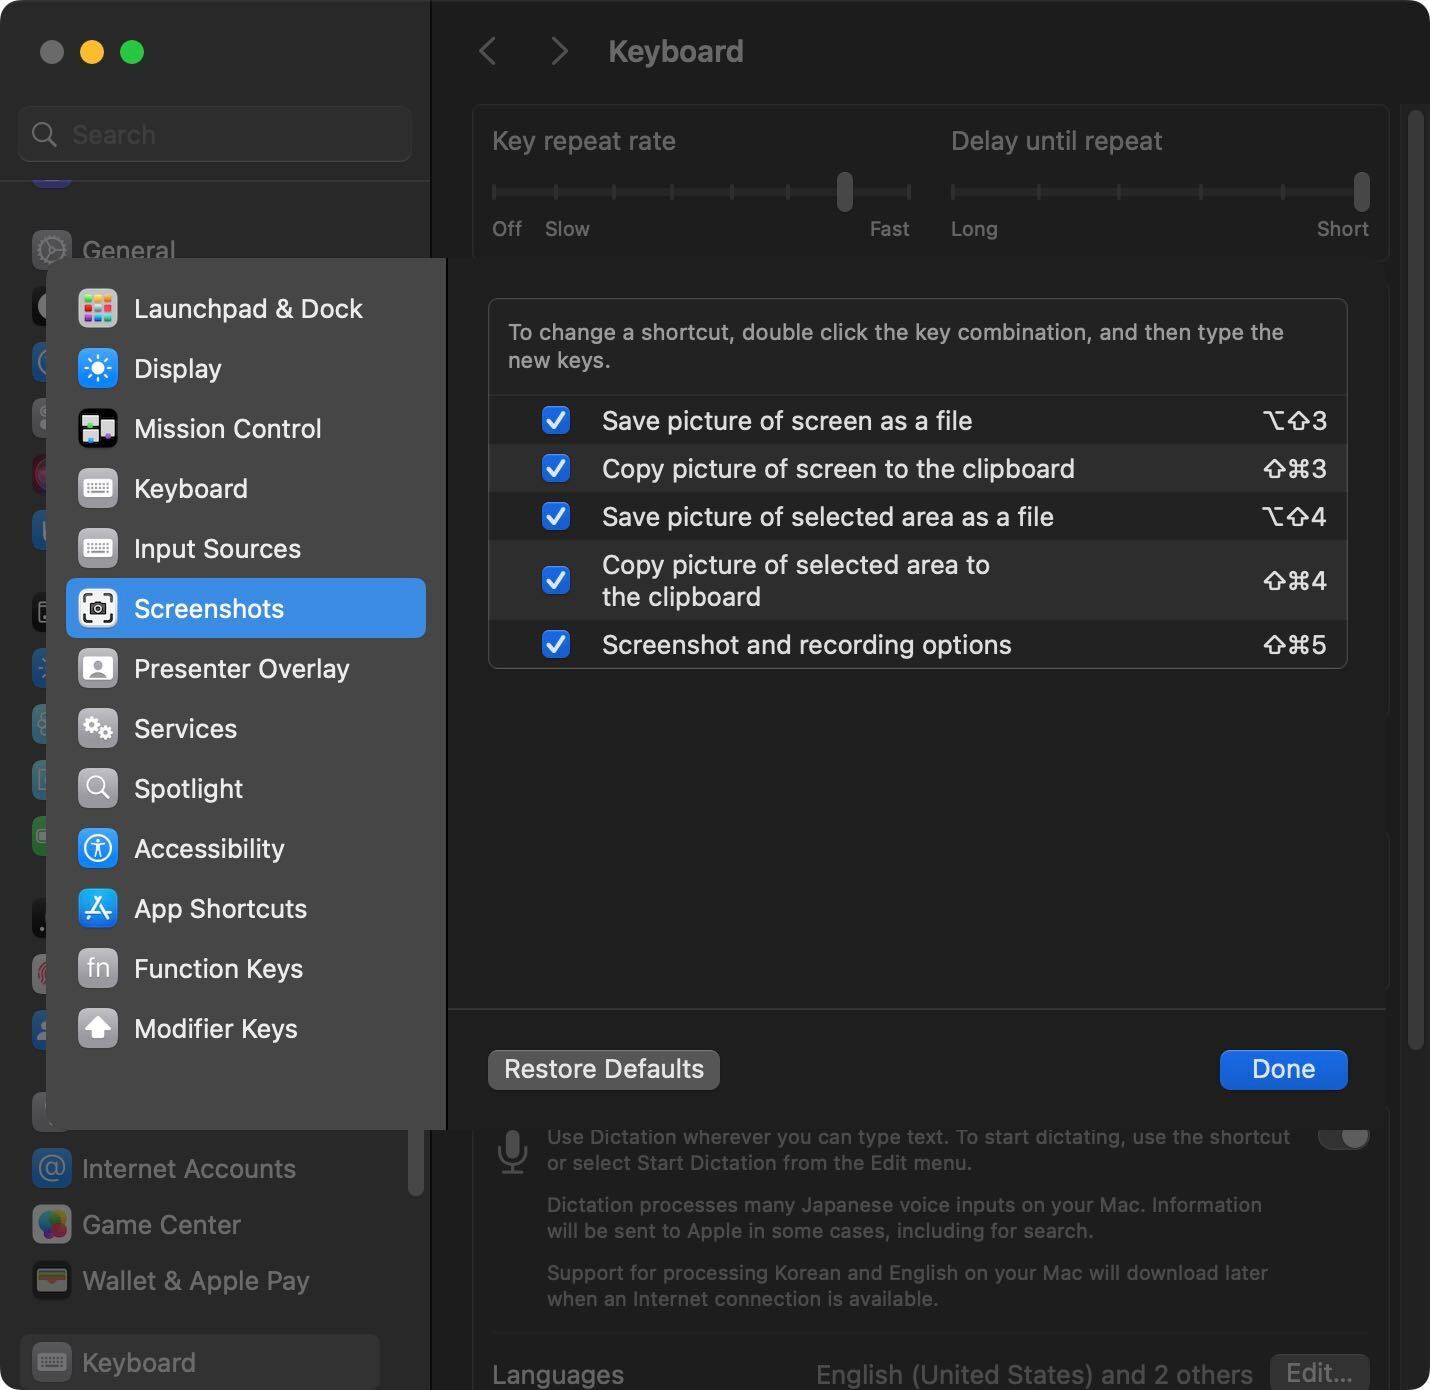1430x1390 pixels.
Task: Click Key repeat rate slider handle
Action: coord(845,191)
